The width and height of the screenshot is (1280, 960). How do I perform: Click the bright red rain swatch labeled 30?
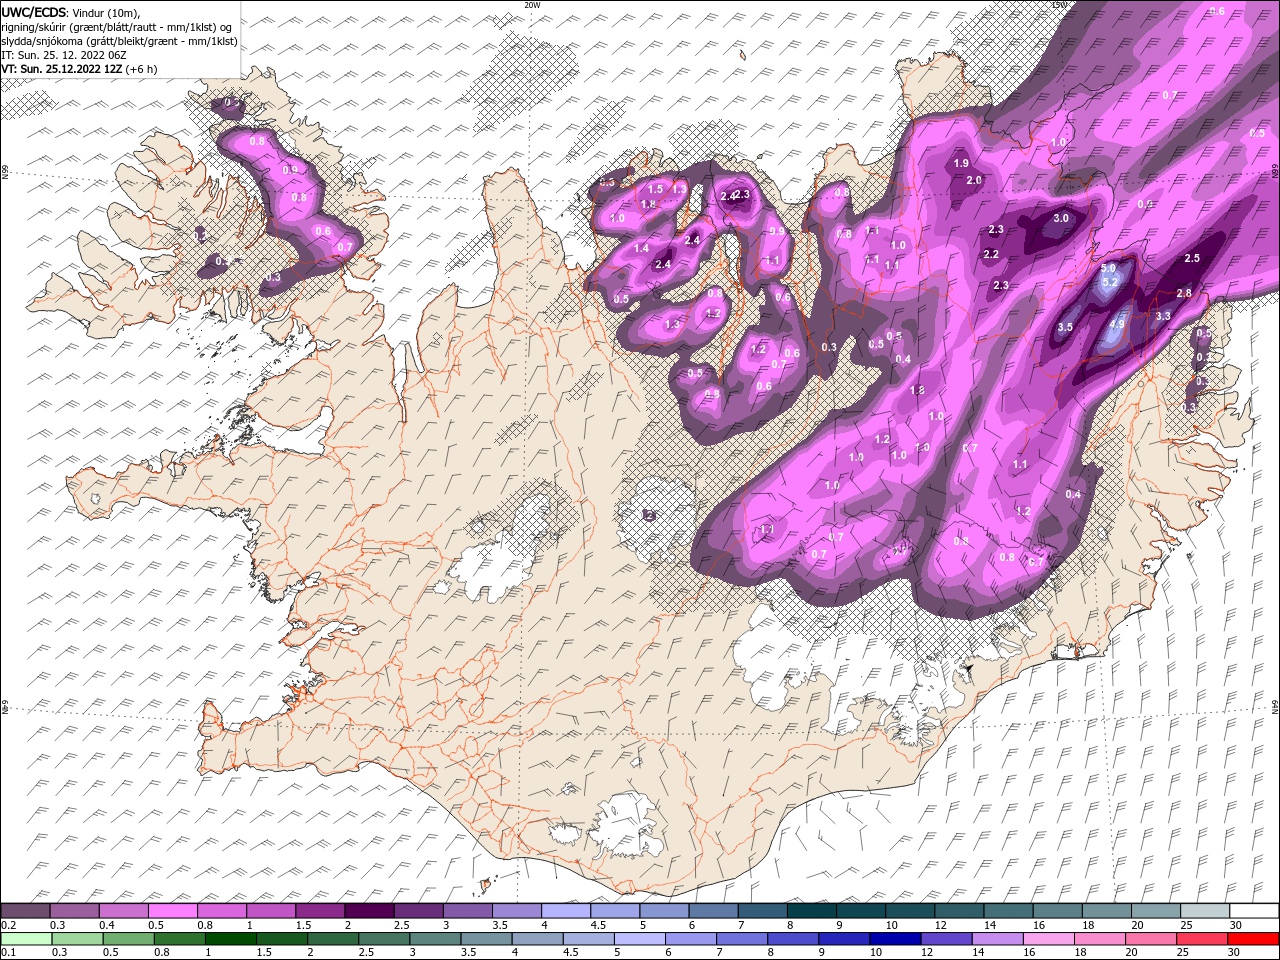point(1254,939)
